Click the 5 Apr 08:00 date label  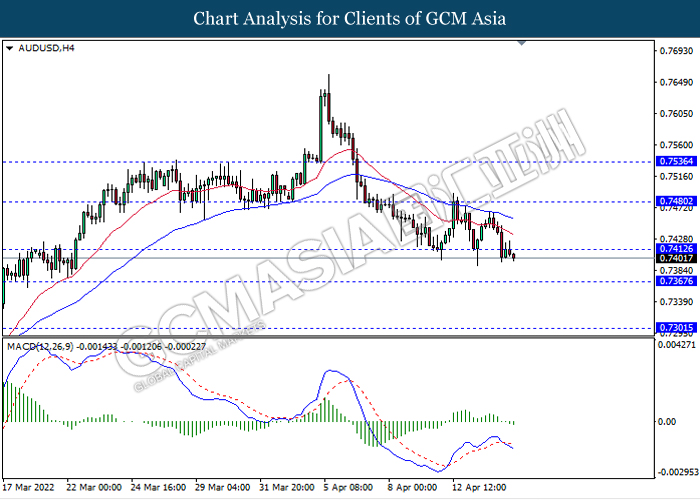(348, 487)
